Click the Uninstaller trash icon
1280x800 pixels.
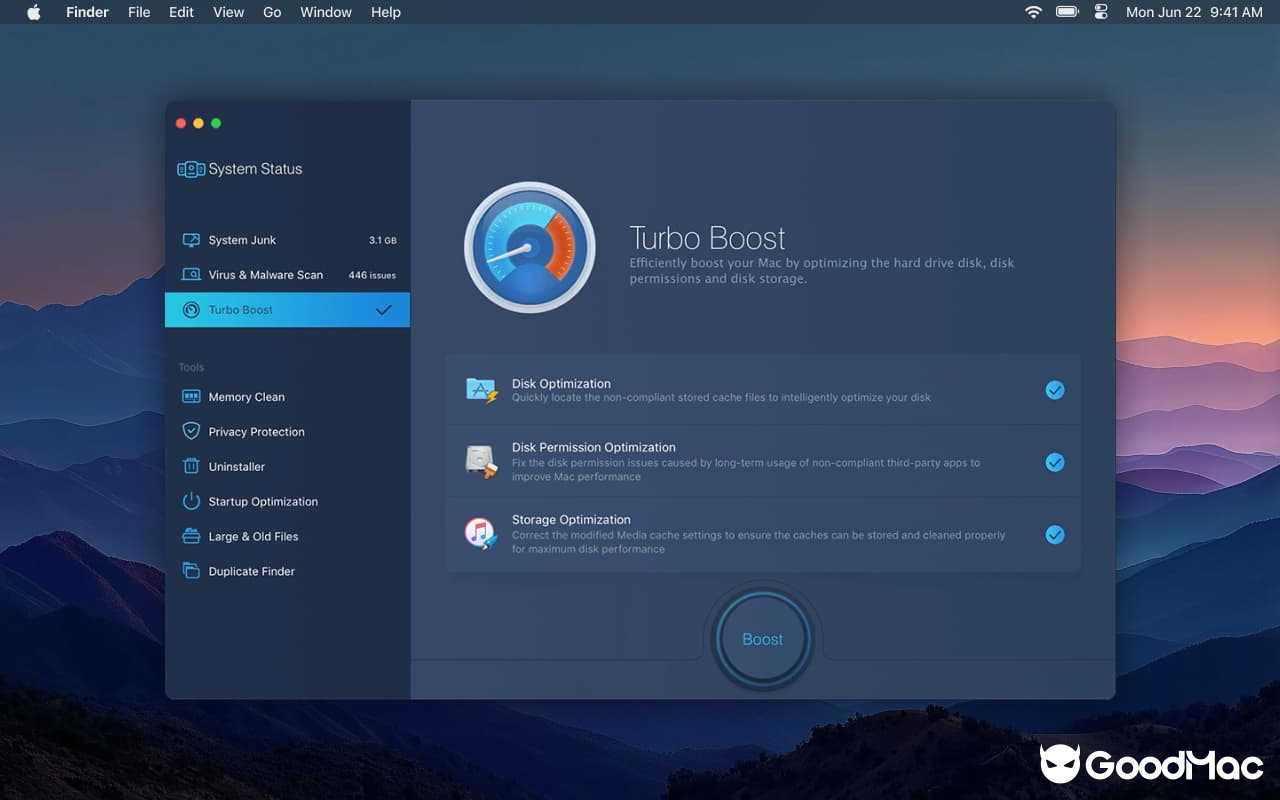[191, 466]
